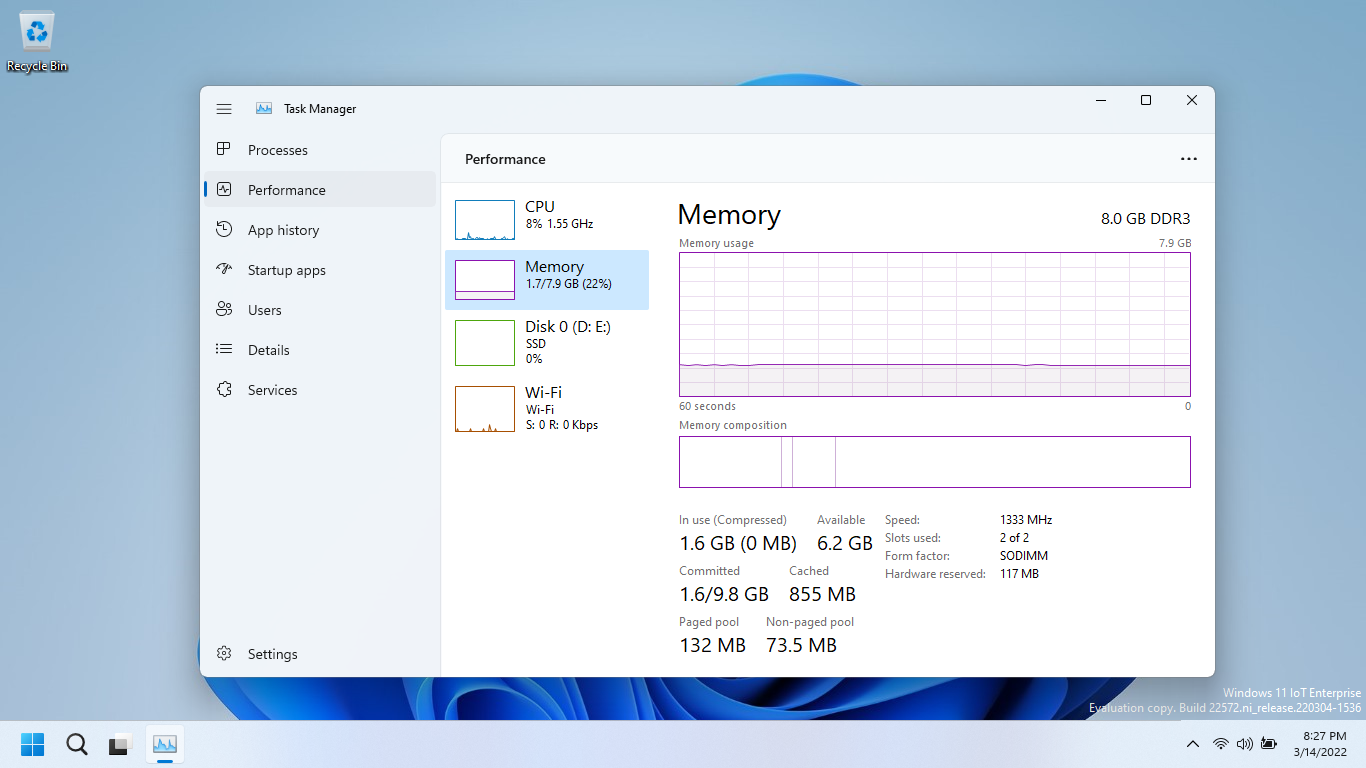
Task: Open the three-dot more options menu
Action: coord(1189,159)
